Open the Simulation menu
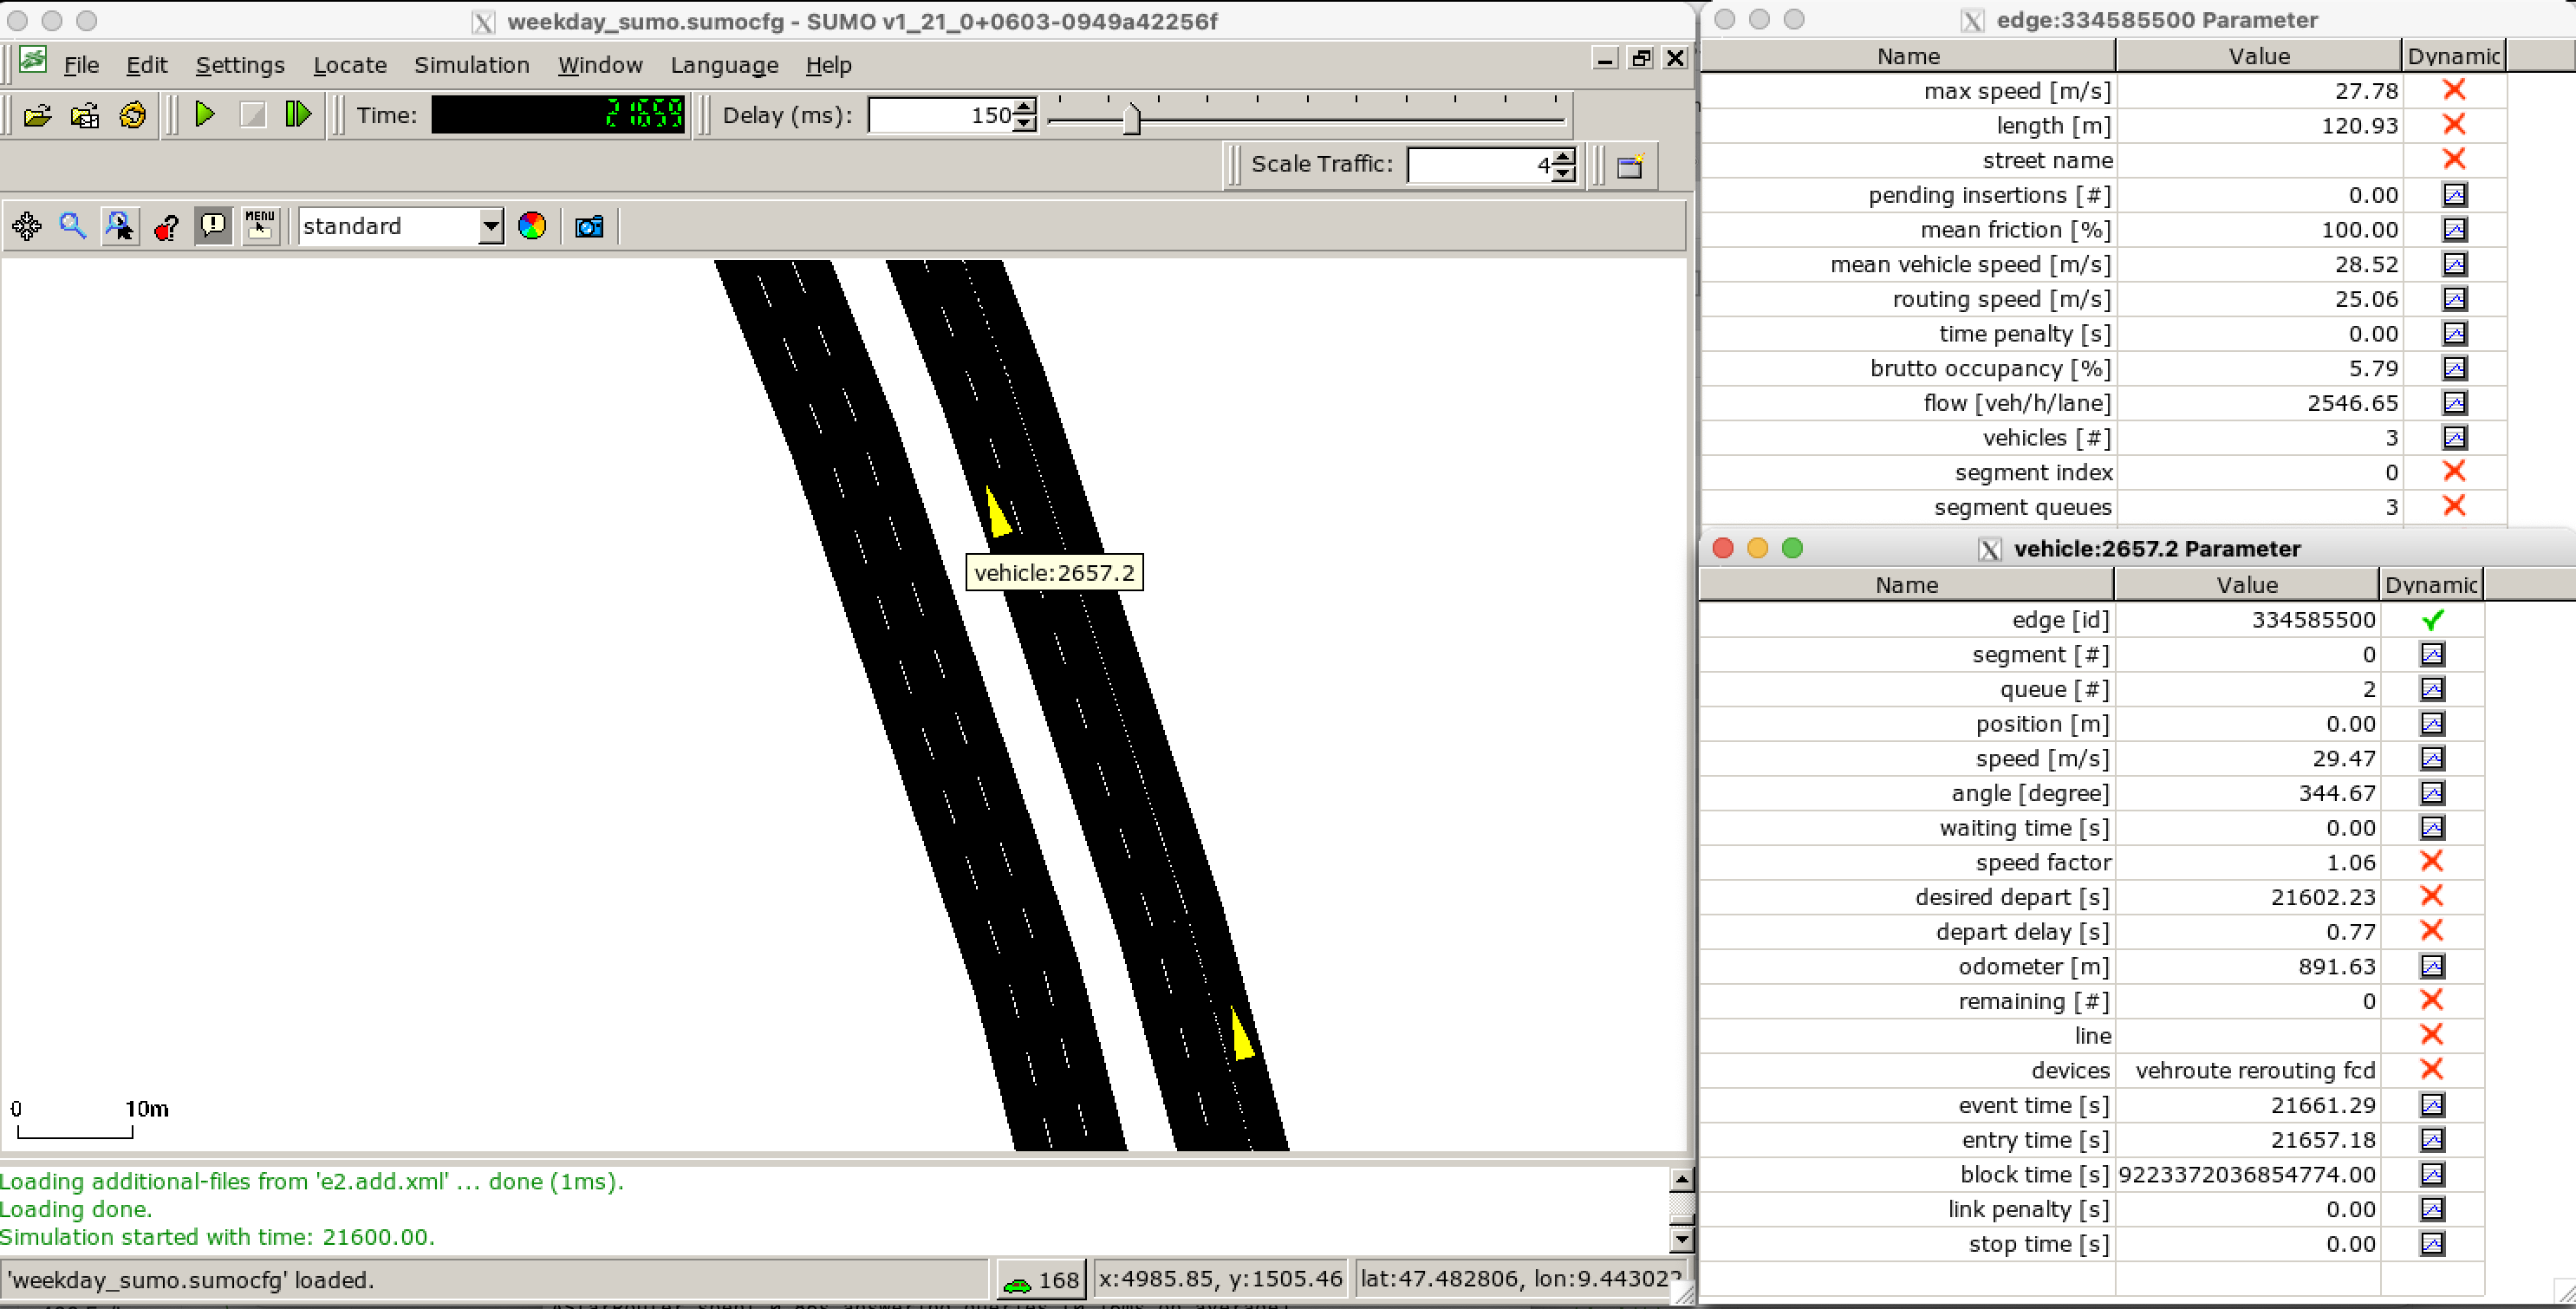Viewport: 2576px width, 1309px height. click(x=472, y=65)
